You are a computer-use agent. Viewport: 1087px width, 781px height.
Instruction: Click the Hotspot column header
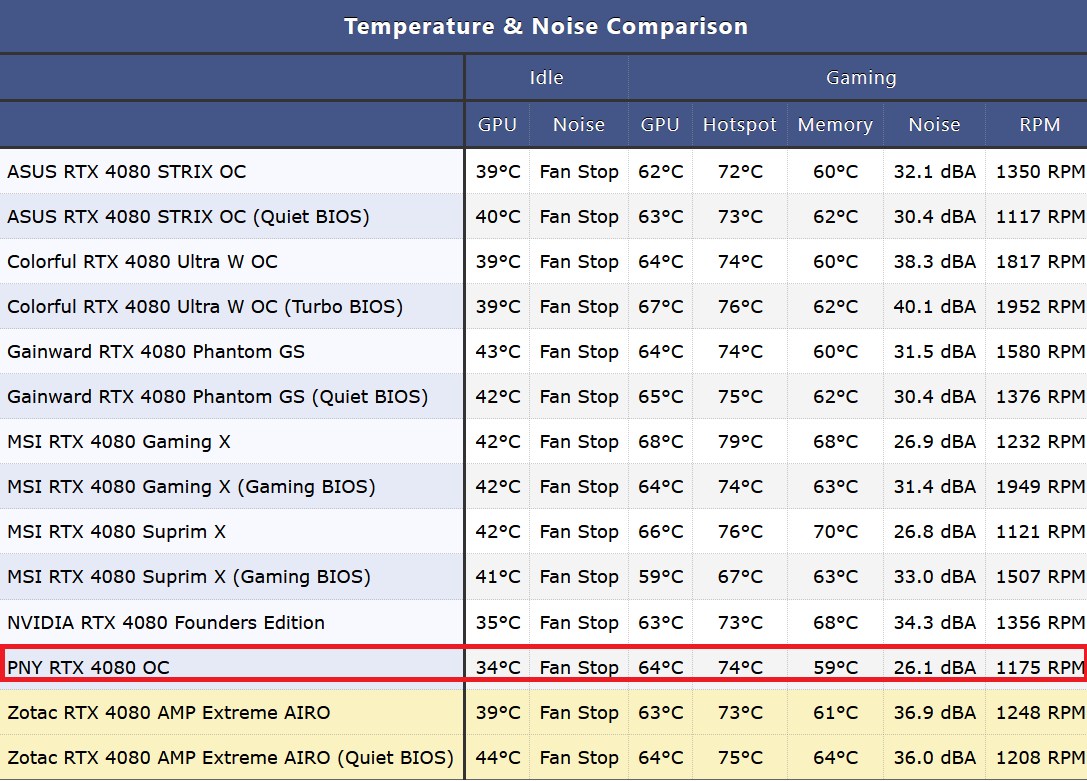pyautogui.click(x=739, y=125)
